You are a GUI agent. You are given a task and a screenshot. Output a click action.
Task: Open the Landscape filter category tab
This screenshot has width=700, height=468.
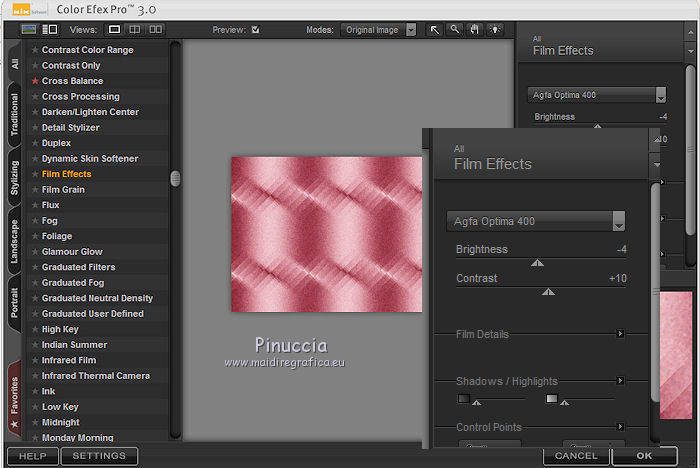pyautogui.click(x=14, y=240)
